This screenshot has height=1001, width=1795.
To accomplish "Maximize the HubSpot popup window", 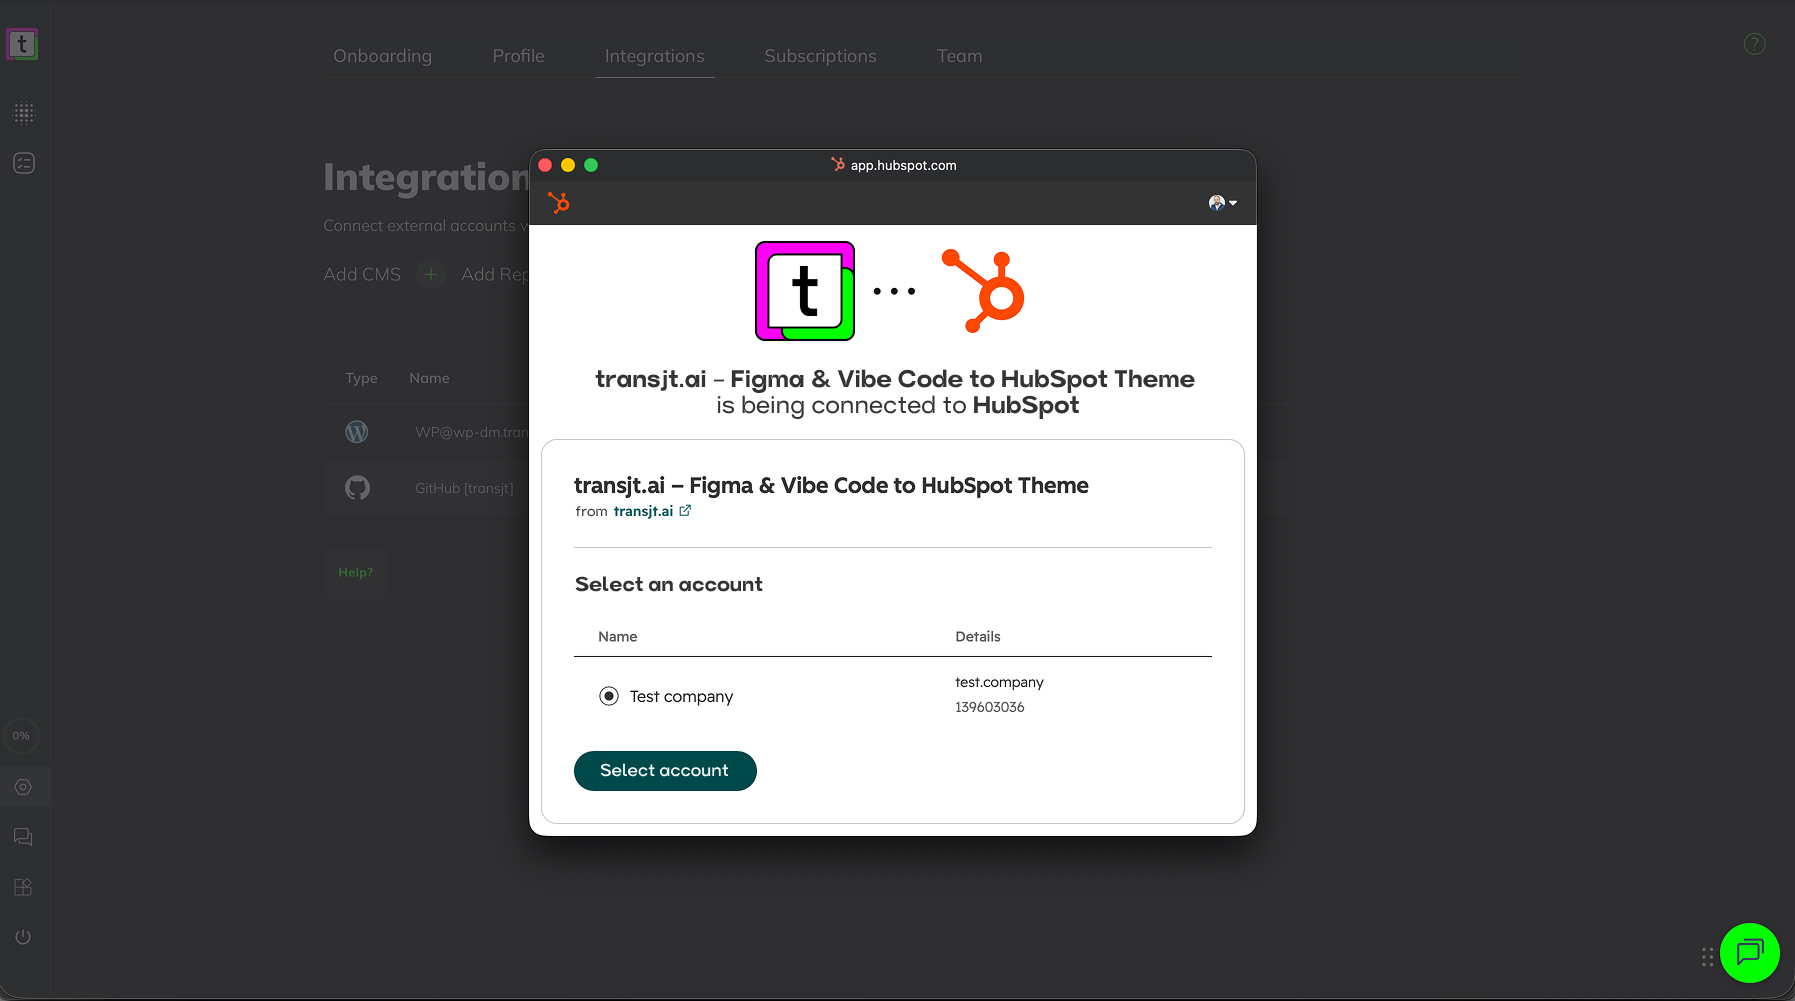I will (x=591, y=165).
